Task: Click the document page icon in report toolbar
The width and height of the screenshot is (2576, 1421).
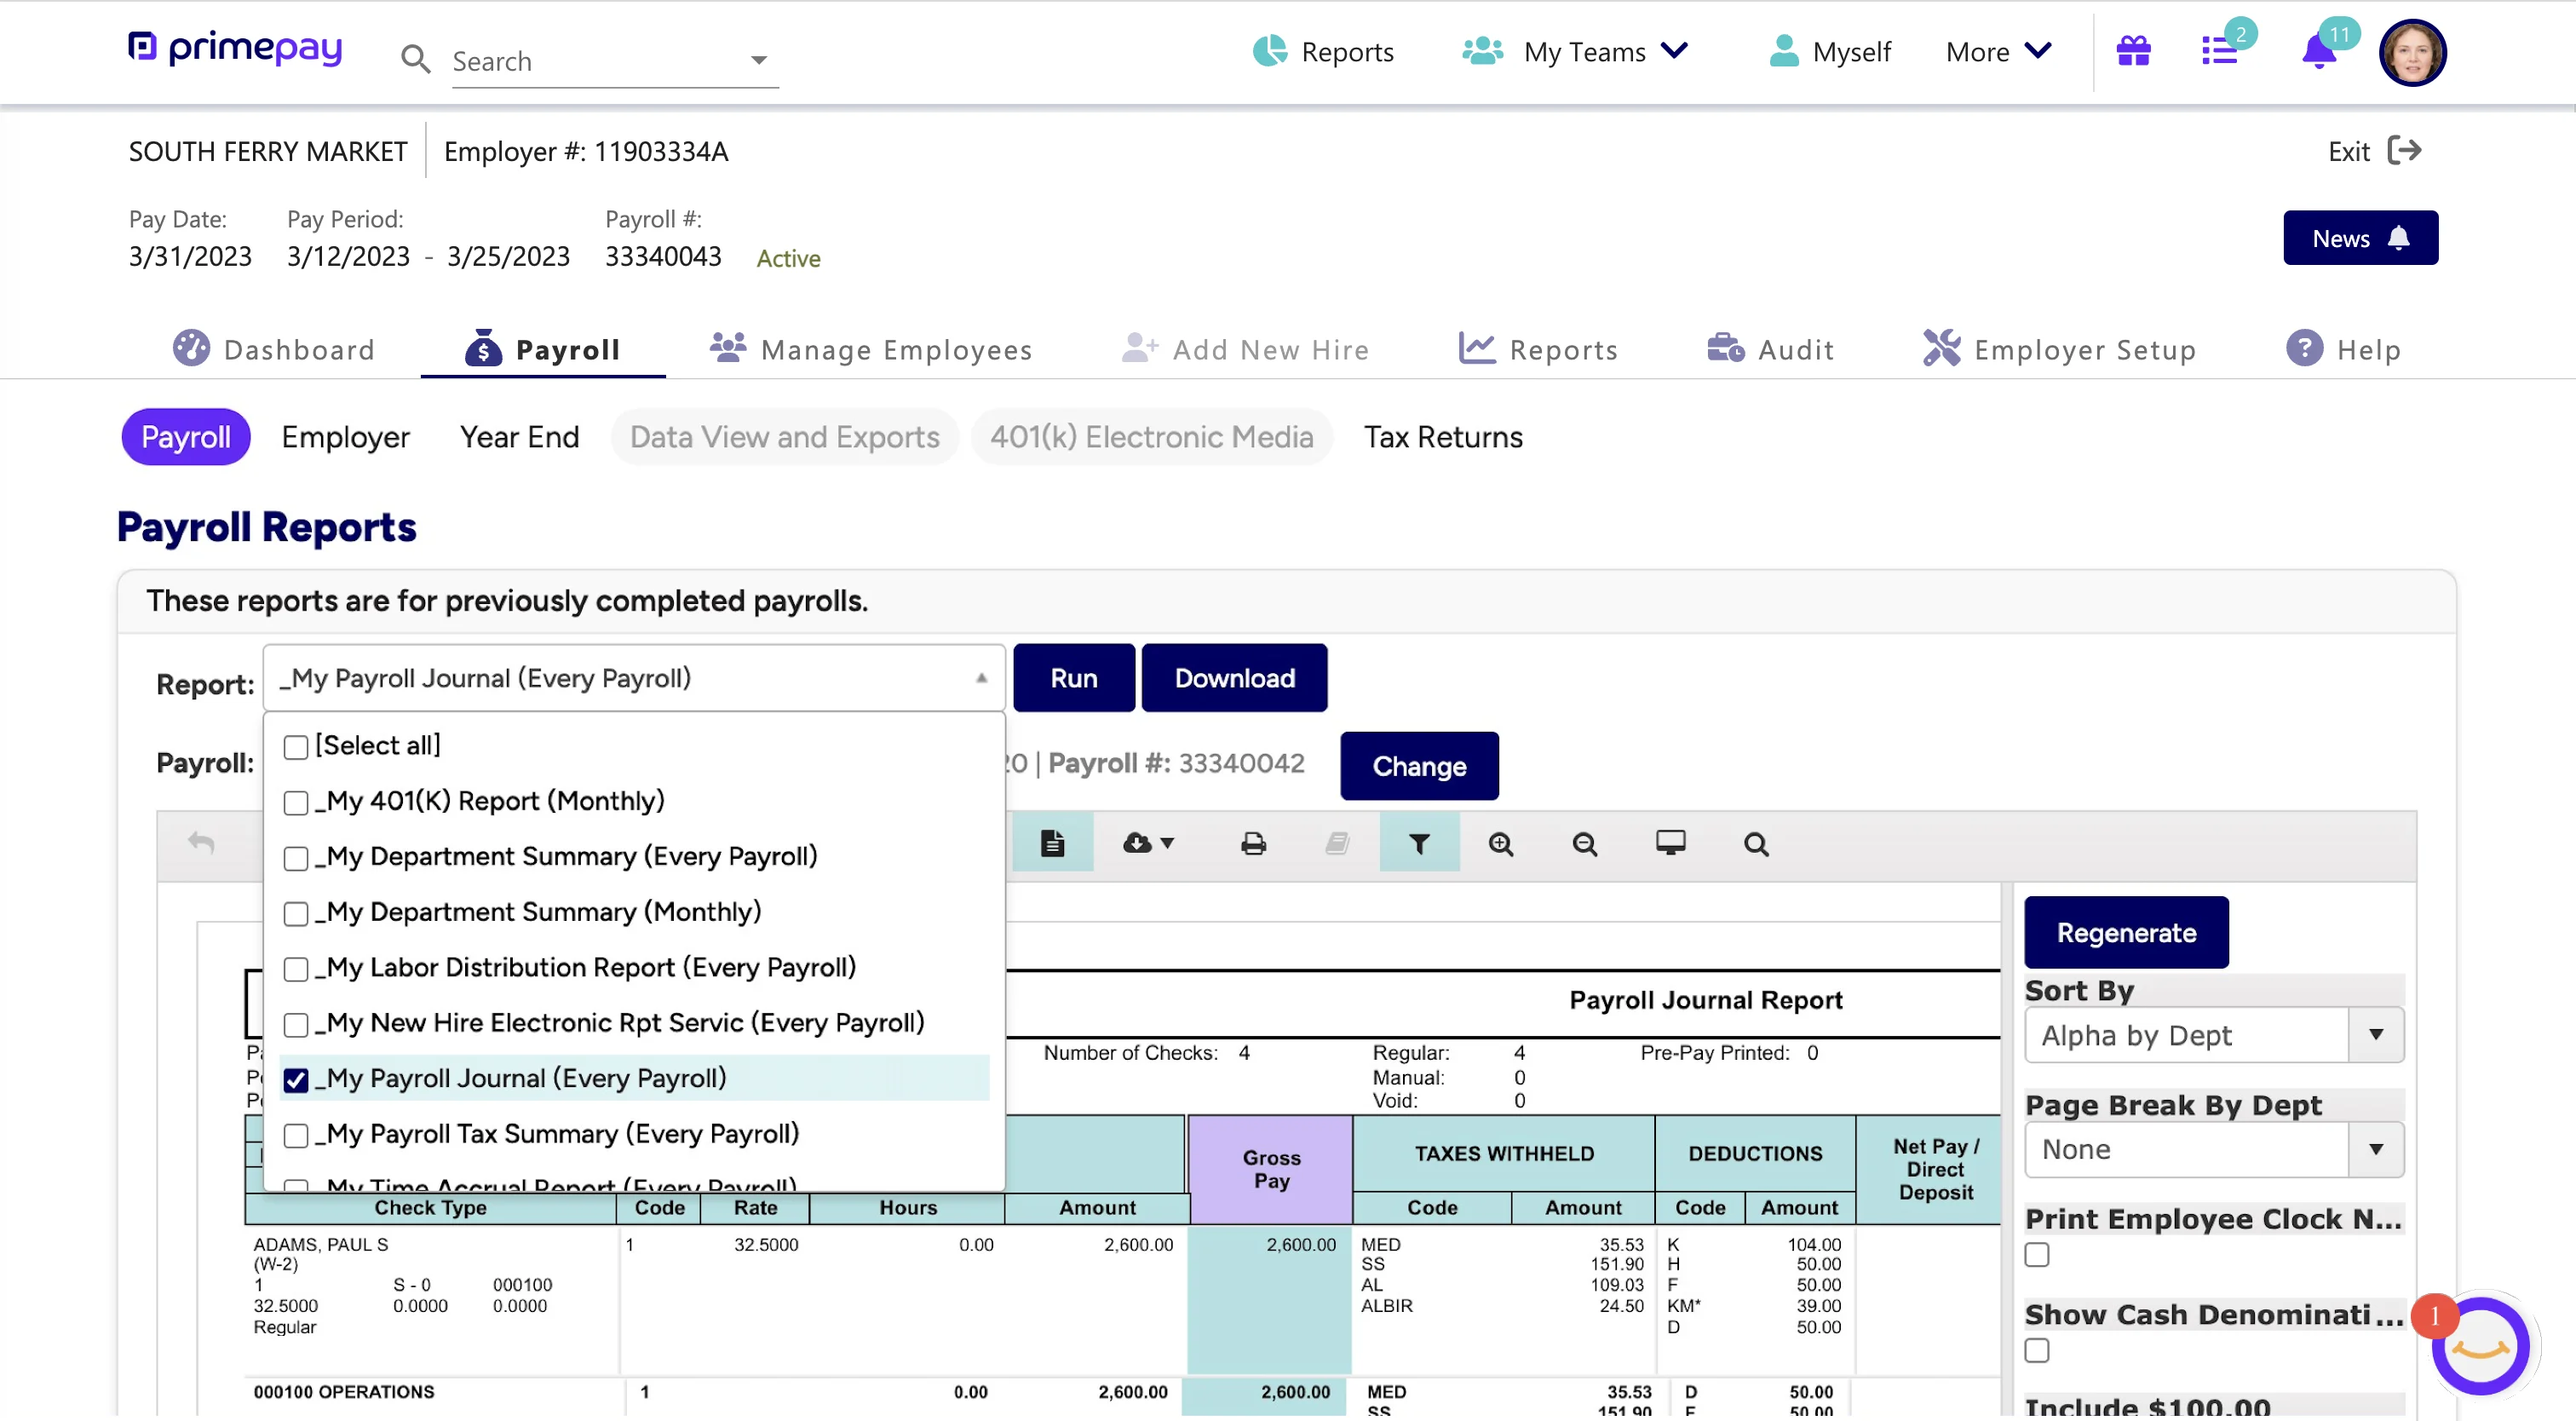Action: coord(1052,843)
